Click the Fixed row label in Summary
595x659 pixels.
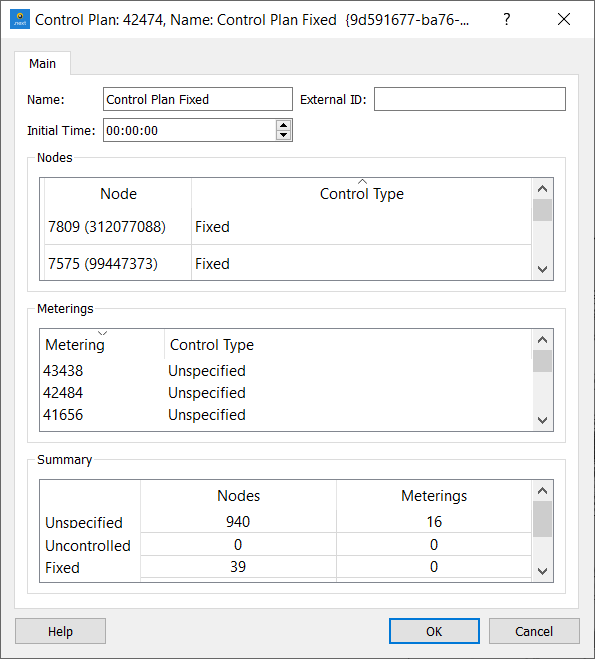62,568
